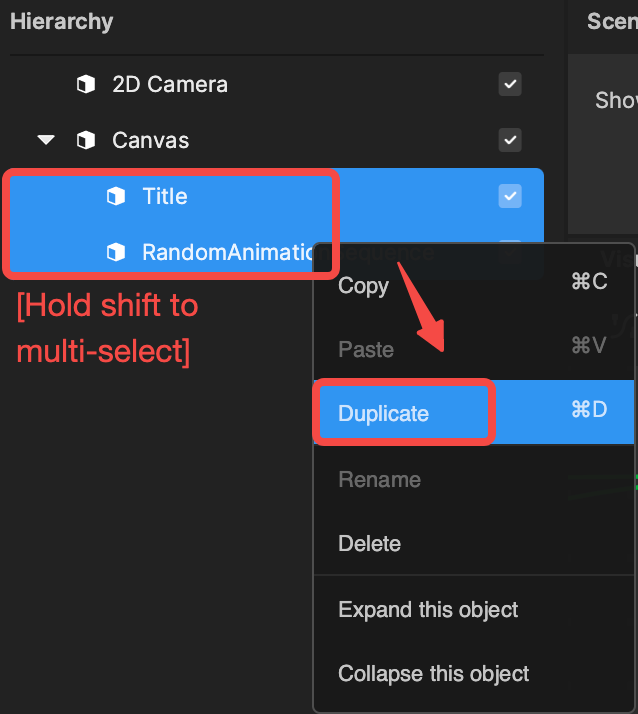Click the RandomAnimation node cube icon
The width and height of the screenshot is (638, 714).
116,252
